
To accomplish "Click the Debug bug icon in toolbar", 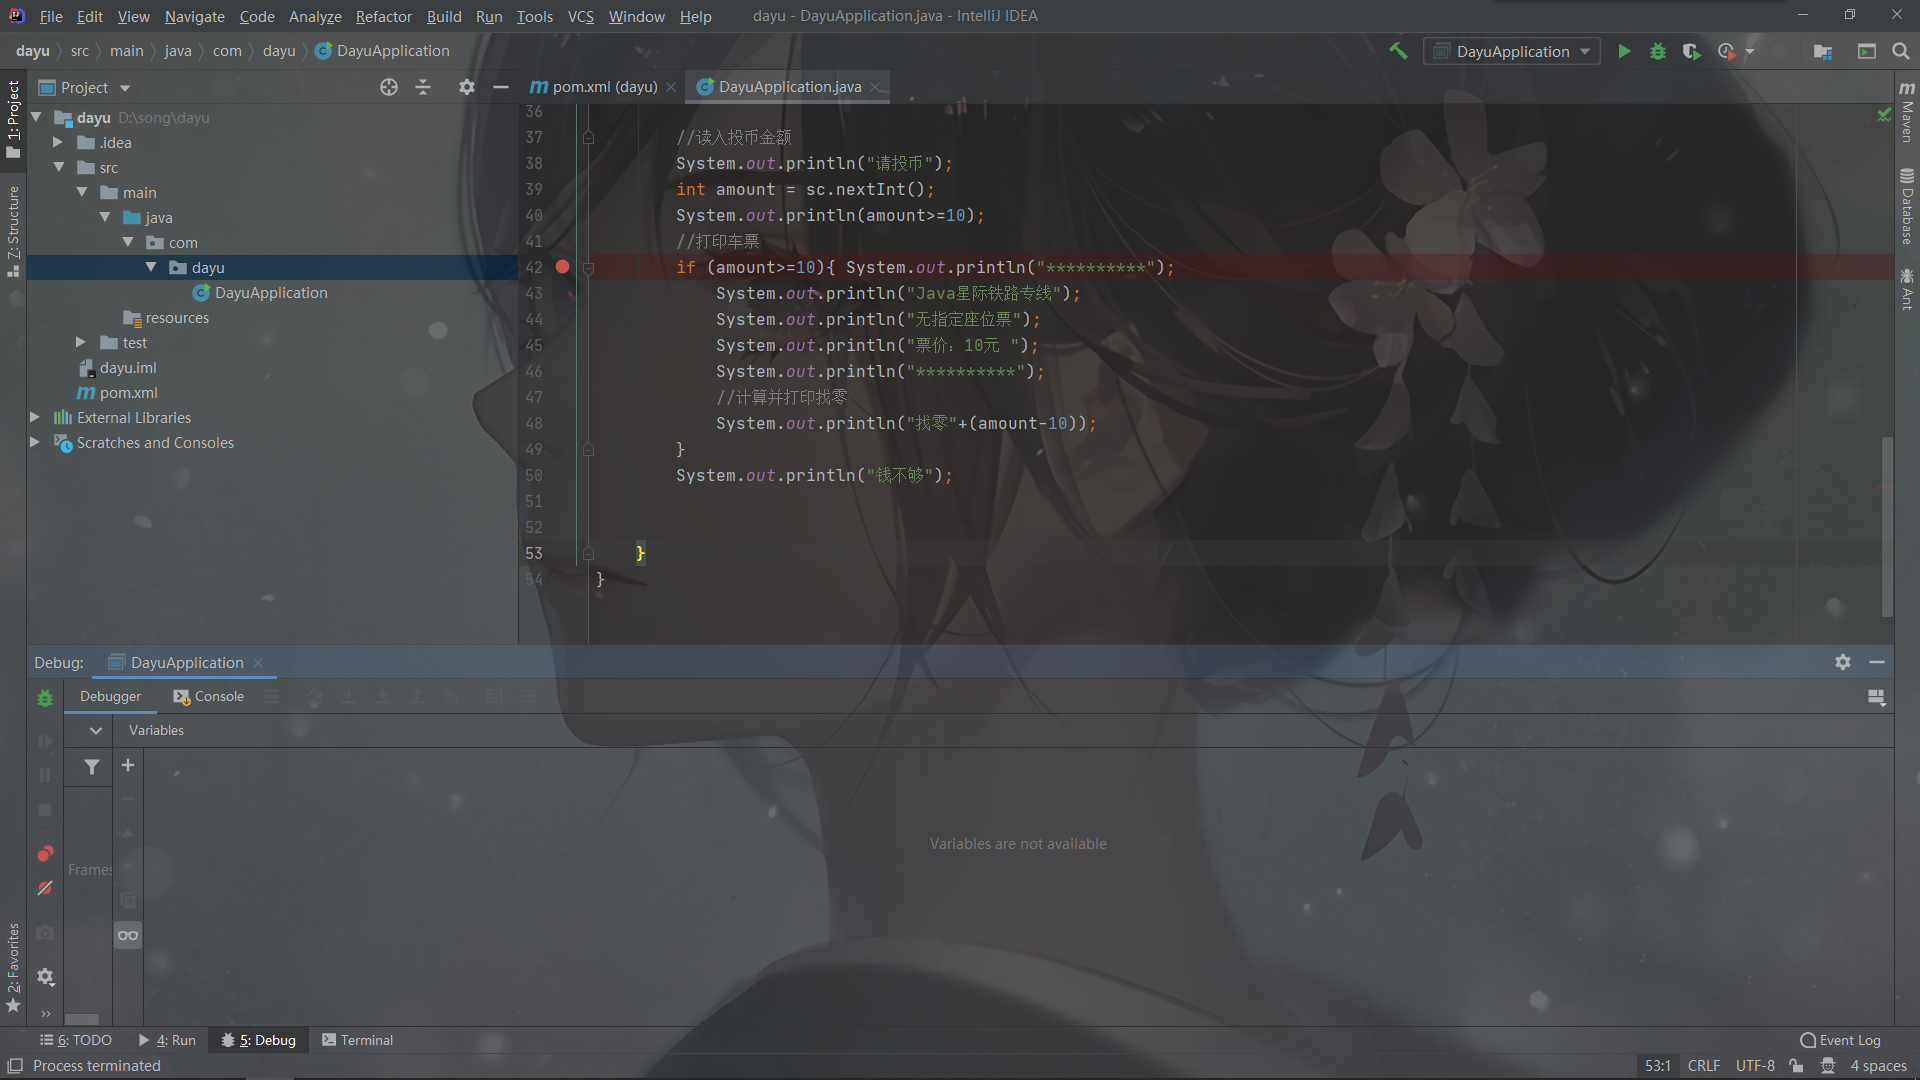I will [1658, 51].
